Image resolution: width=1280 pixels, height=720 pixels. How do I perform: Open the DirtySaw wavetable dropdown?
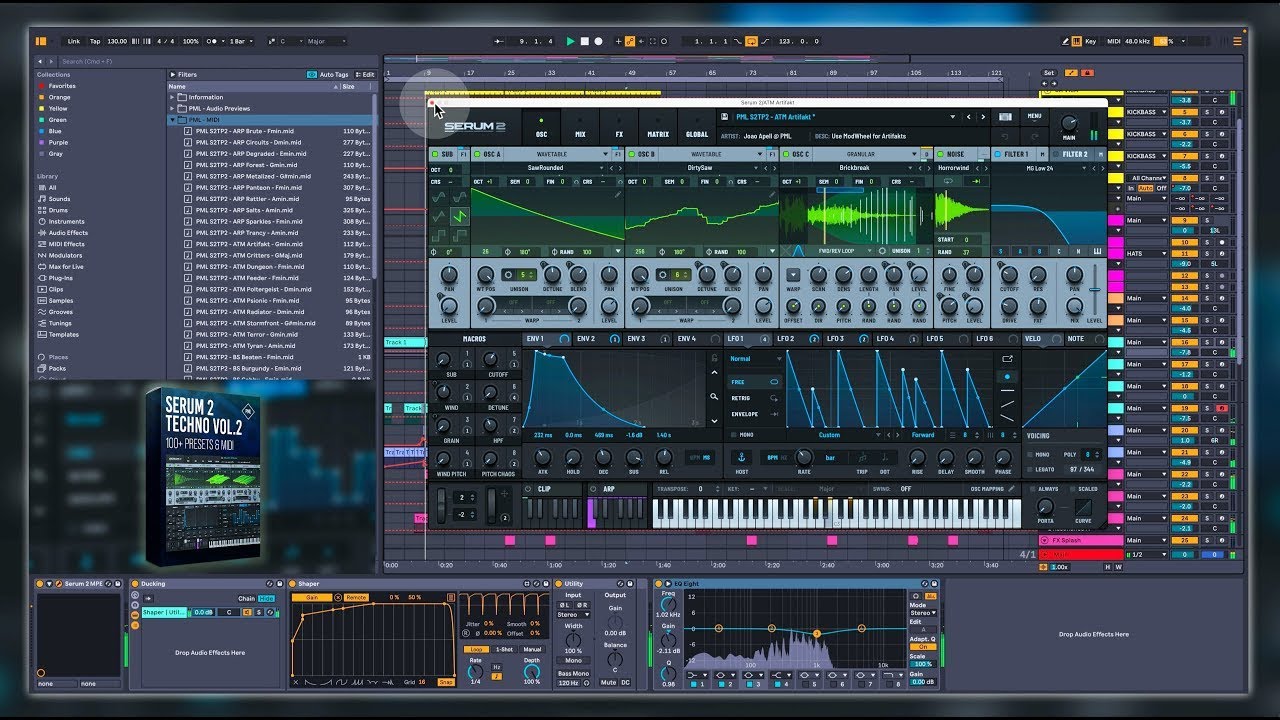700,168
